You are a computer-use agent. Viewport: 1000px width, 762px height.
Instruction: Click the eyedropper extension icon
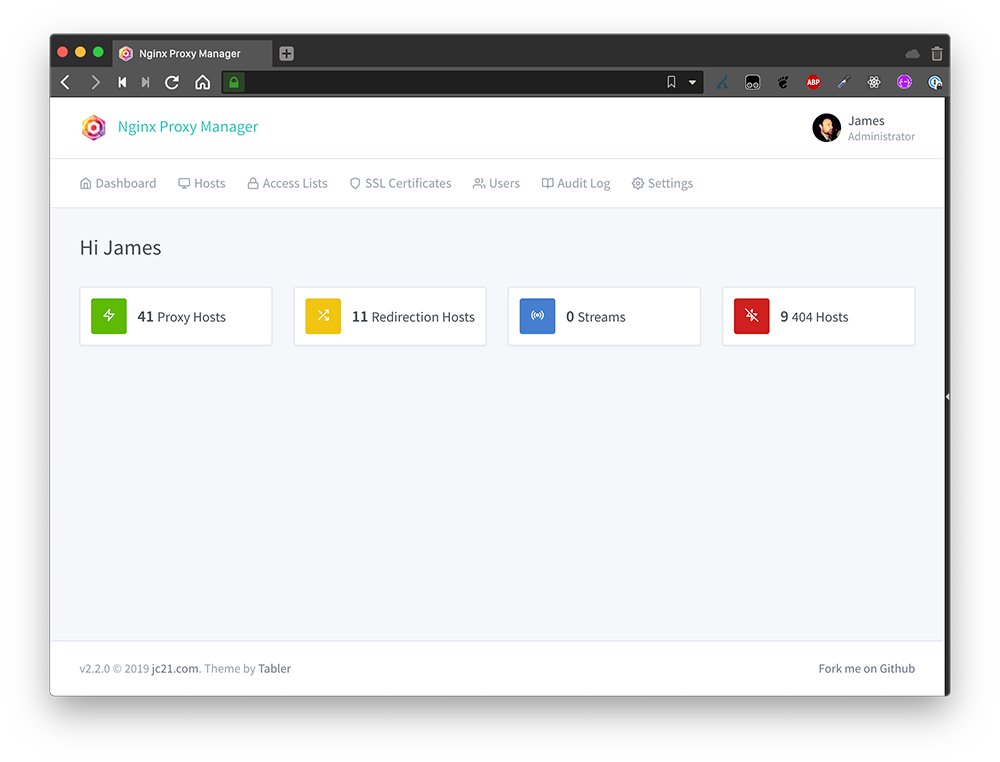coord(844,82)
